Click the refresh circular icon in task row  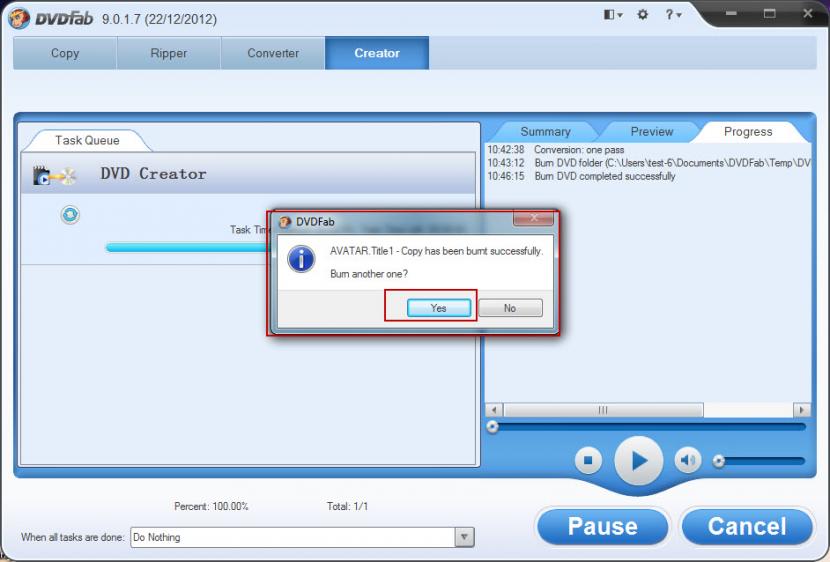coord(70,215)
